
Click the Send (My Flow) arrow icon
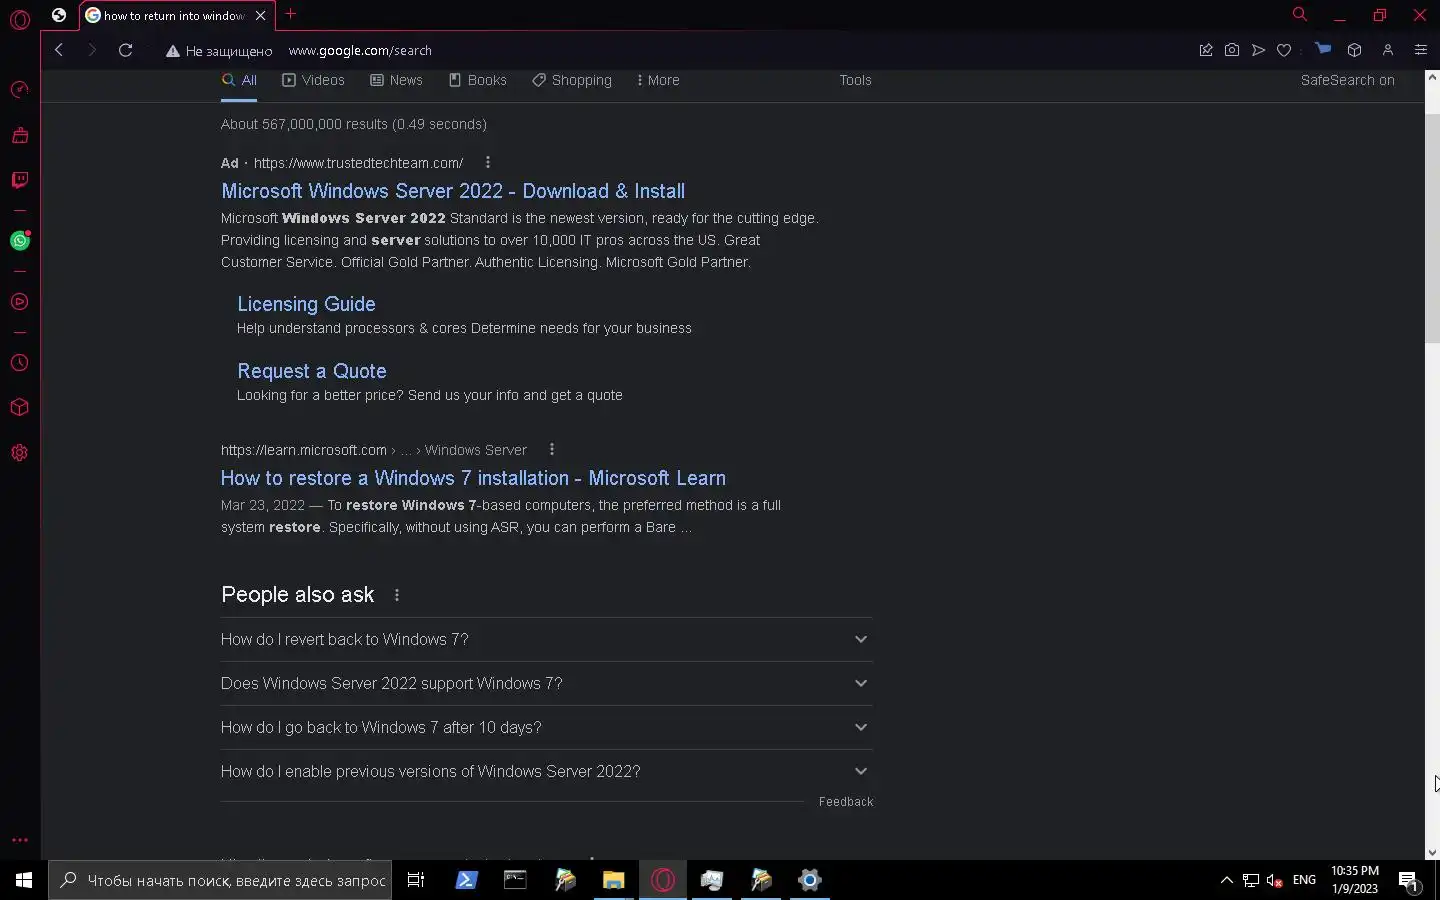1258,50
